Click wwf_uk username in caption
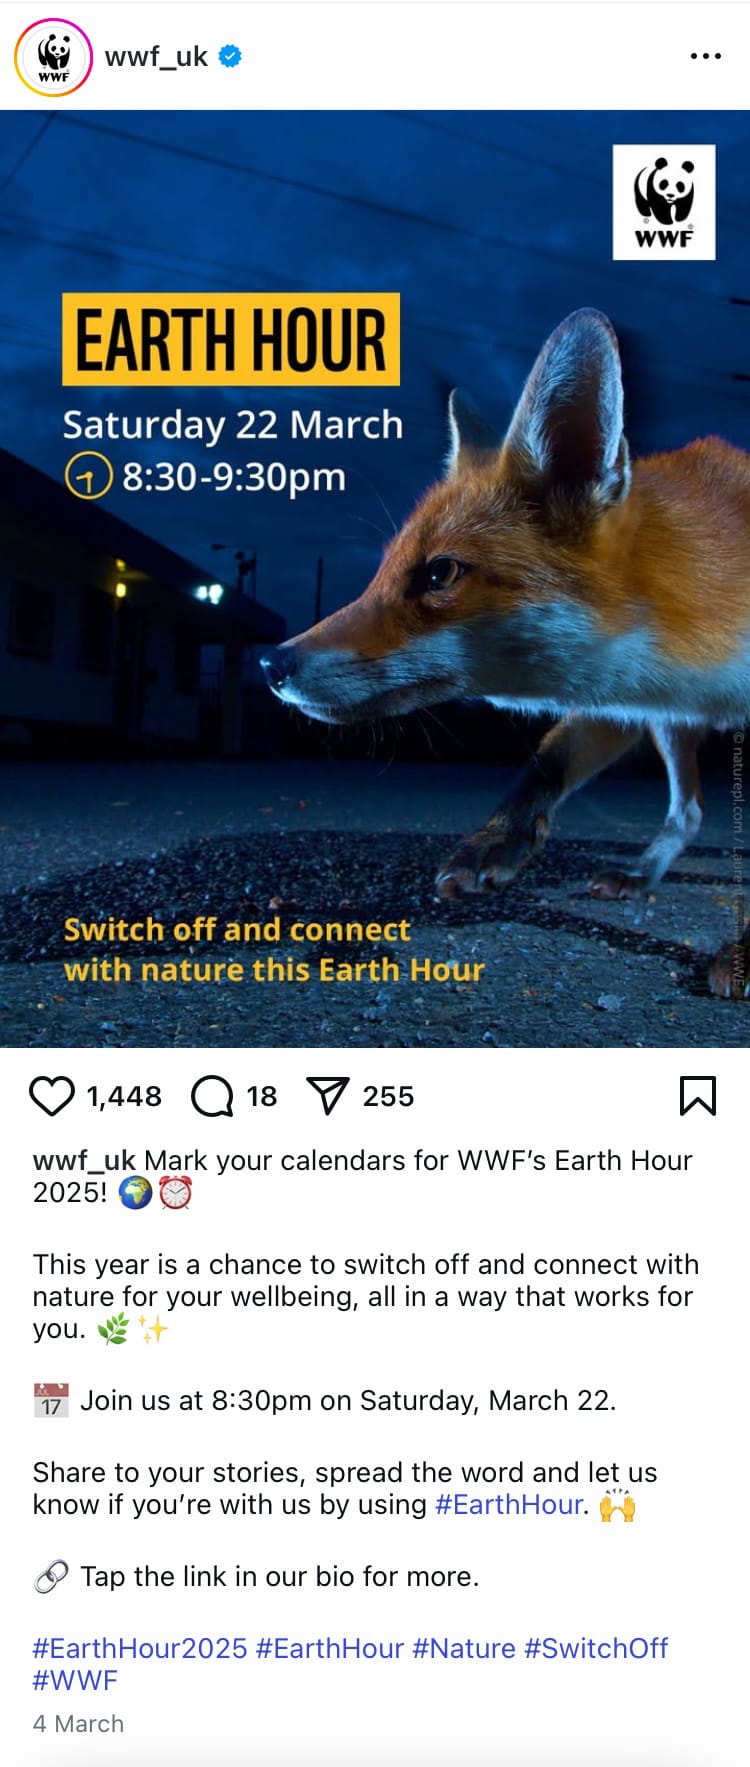 tap(84, 1160)
